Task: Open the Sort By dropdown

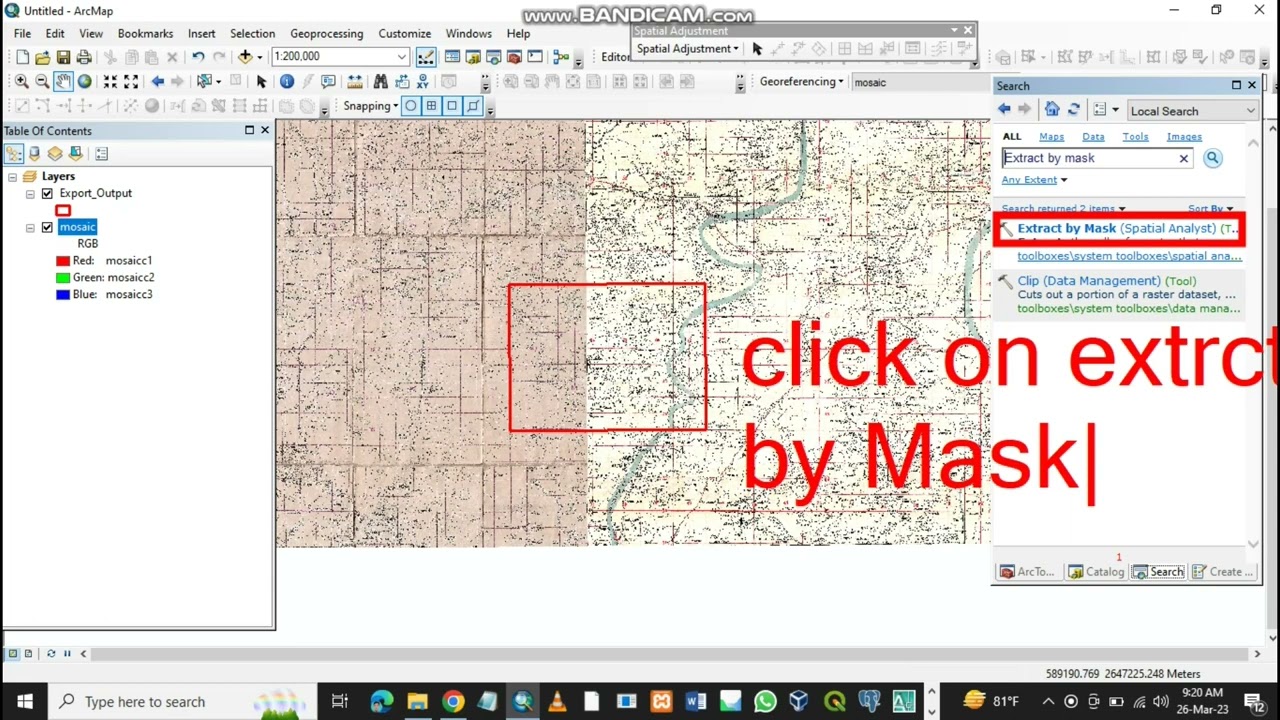Action: (x=1210, y=209)
